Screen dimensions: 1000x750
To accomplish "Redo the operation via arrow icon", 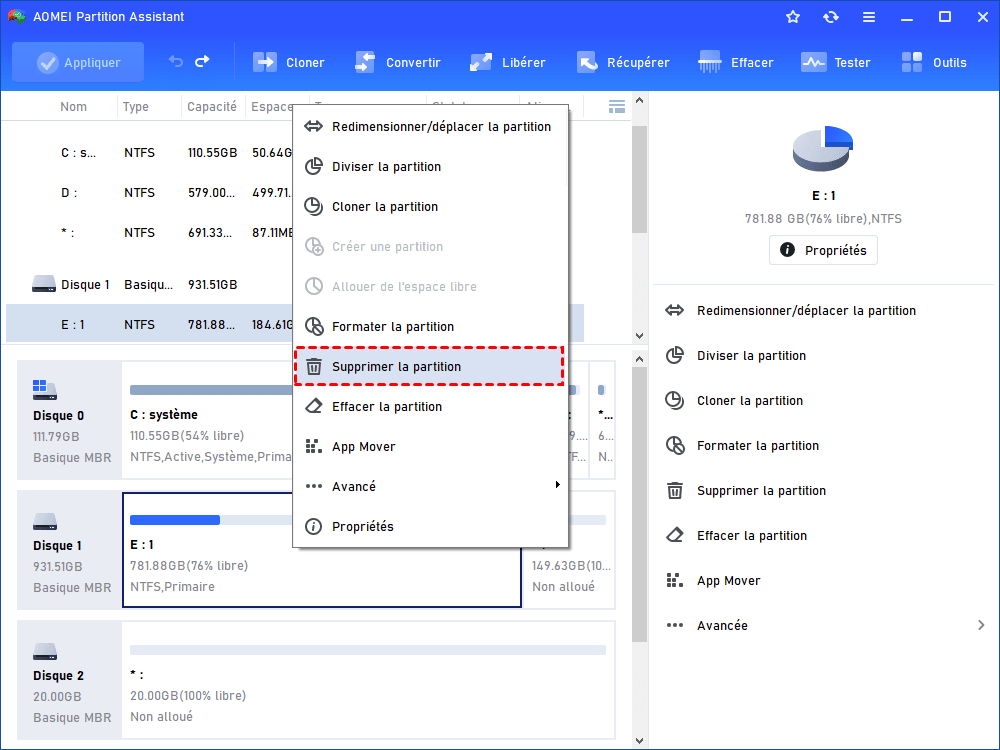I will coord(202,62).
